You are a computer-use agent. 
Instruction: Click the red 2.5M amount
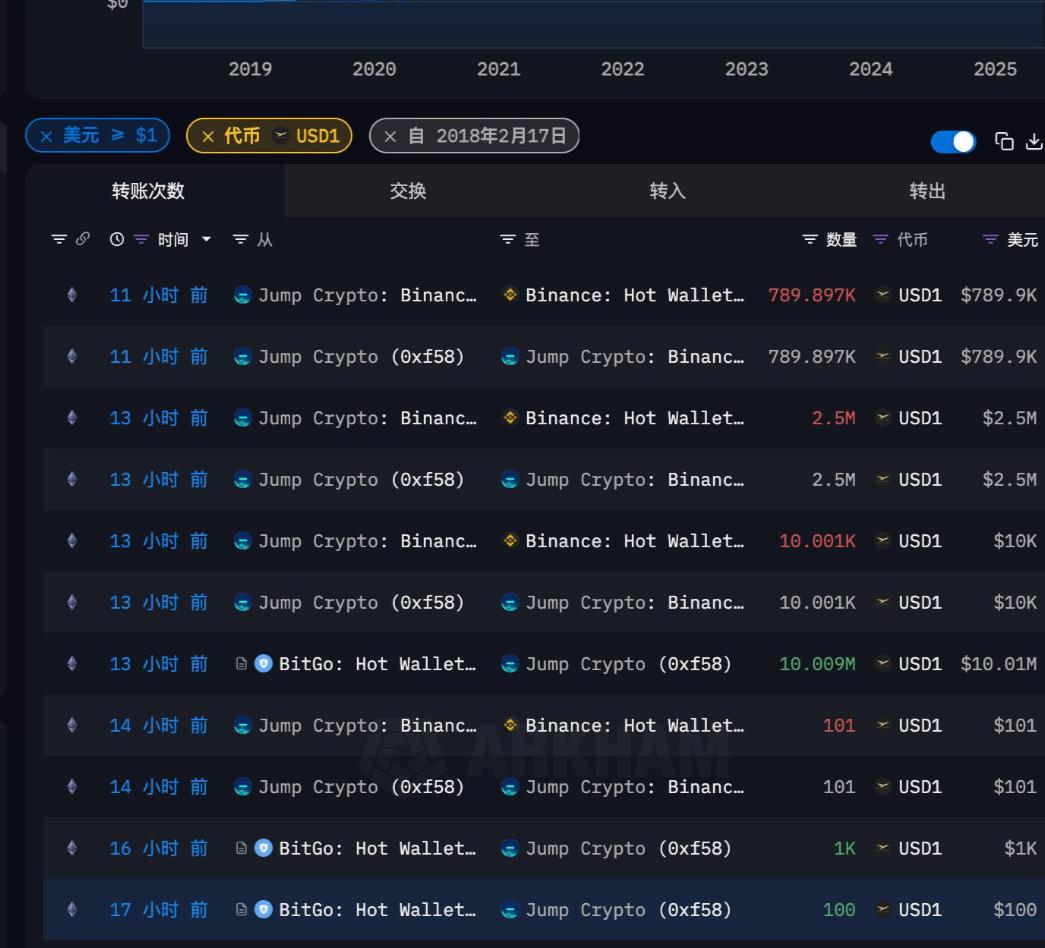pos(834,418)
